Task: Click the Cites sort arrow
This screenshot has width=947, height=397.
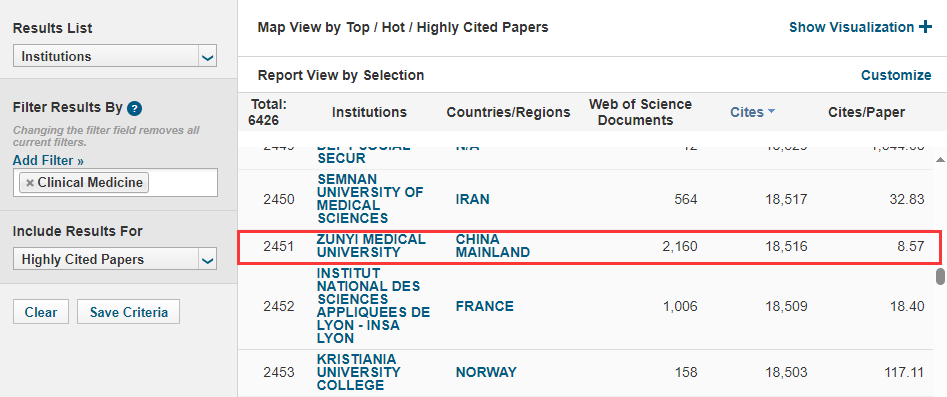Action: pyautogui.click(x=771, y=112)
